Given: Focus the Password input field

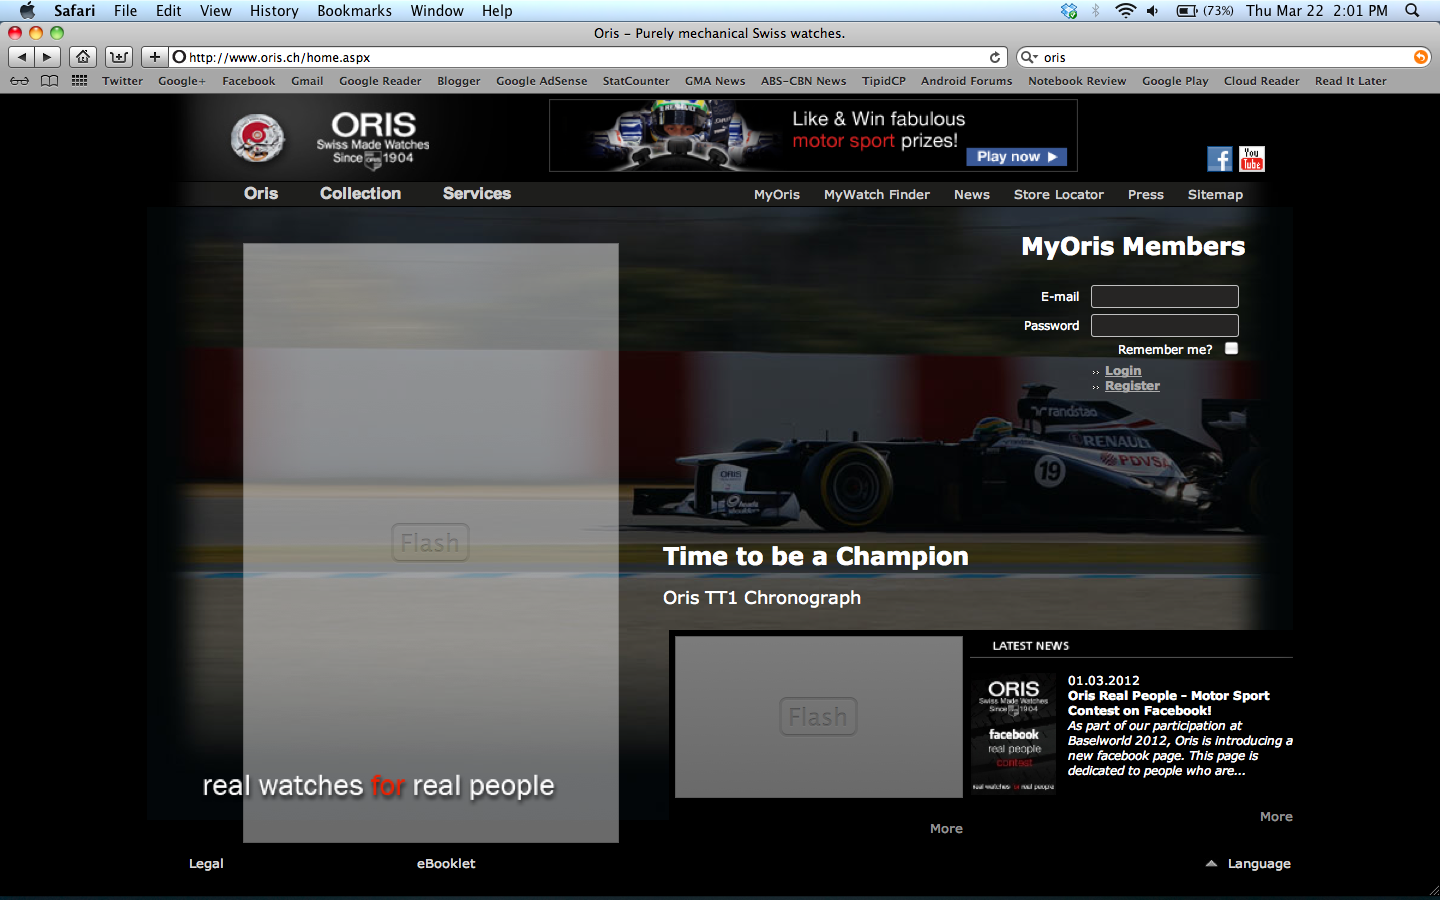Looking at the screenshot, I should coord(1165,325).
